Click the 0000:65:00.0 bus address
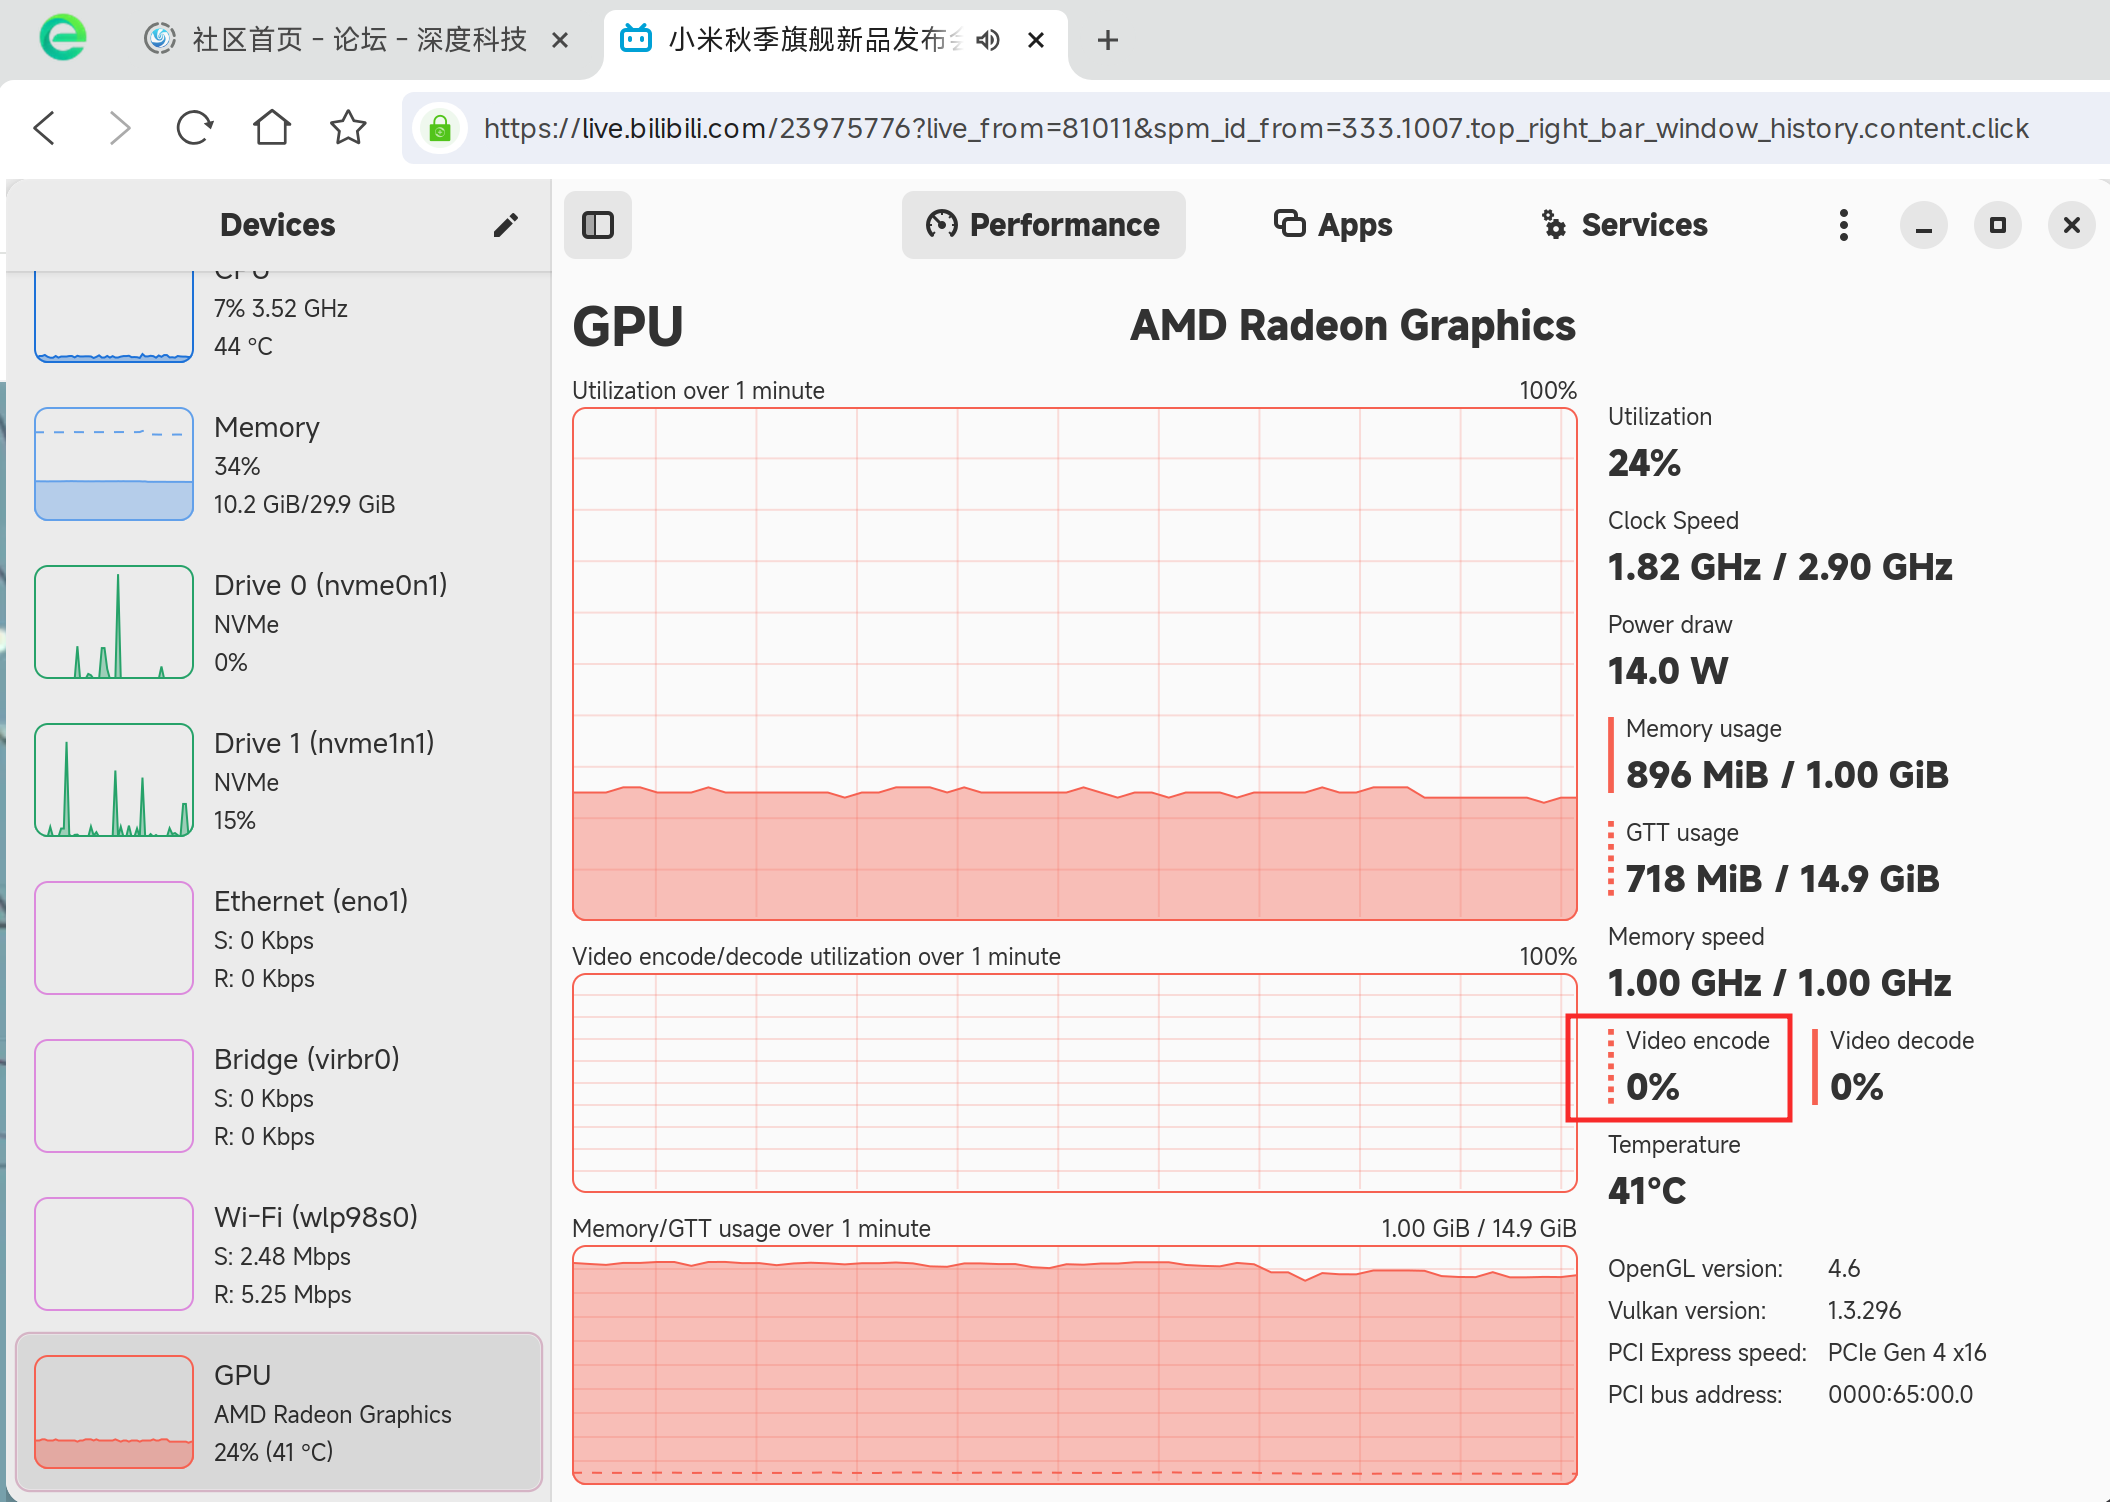Image resolution: width=2110 pixels, height=1502 pixels. [x=1901, y=1395]
